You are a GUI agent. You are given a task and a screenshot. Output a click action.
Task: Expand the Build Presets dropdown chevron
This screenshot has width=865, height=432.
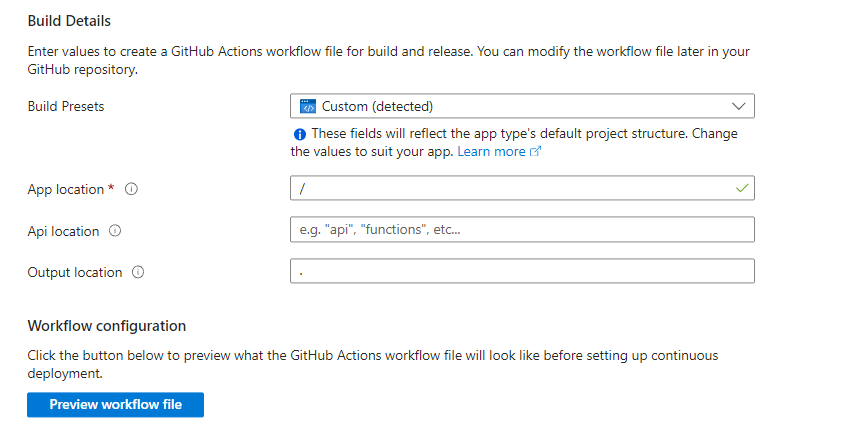pos(739,106)
